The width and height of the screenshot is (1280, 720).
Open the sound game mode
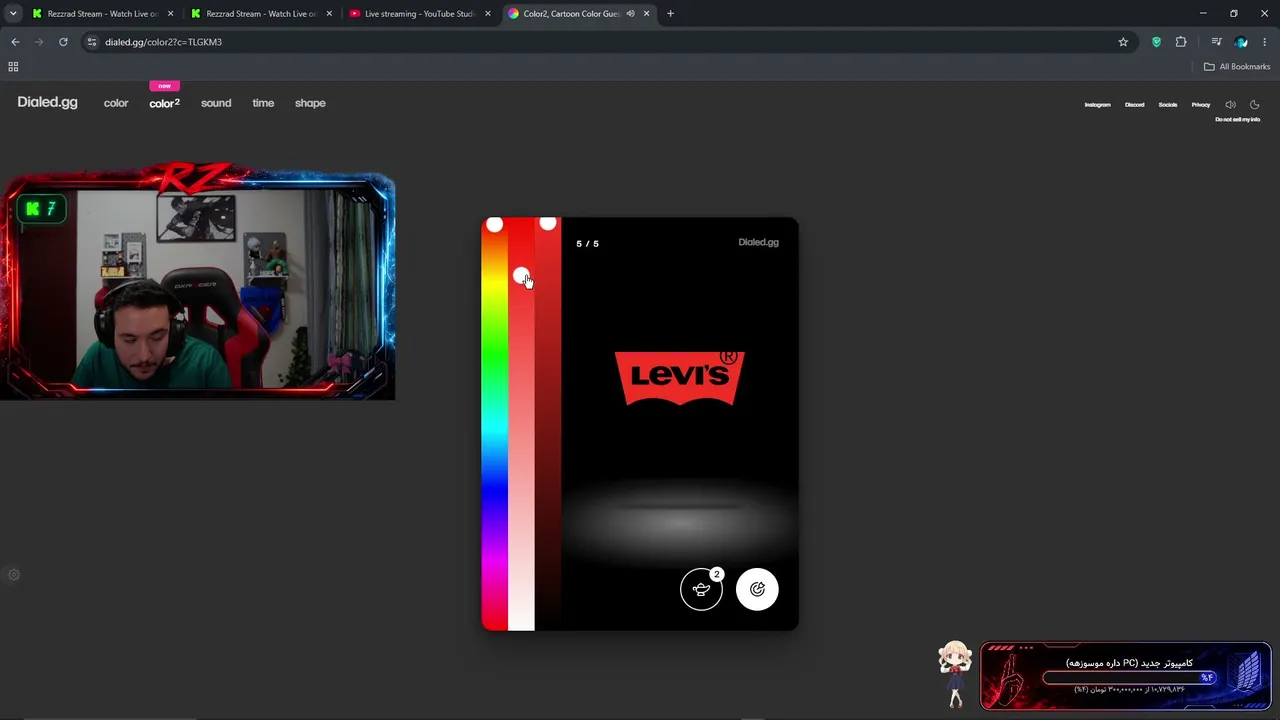click(x=216, y=103)
